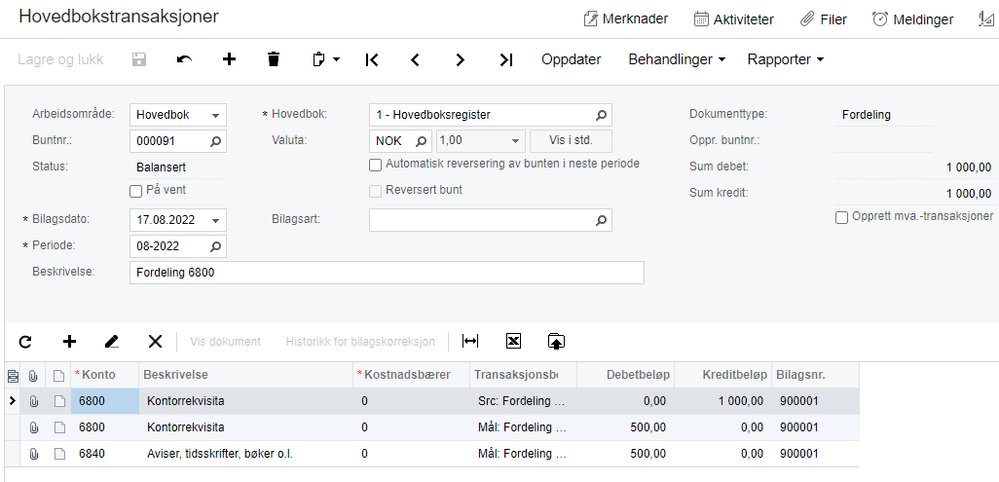Viewport: 999px width, 482px height.
Task: Enable automatic reversal next period checkbox
Action: (x=375, y=165)
